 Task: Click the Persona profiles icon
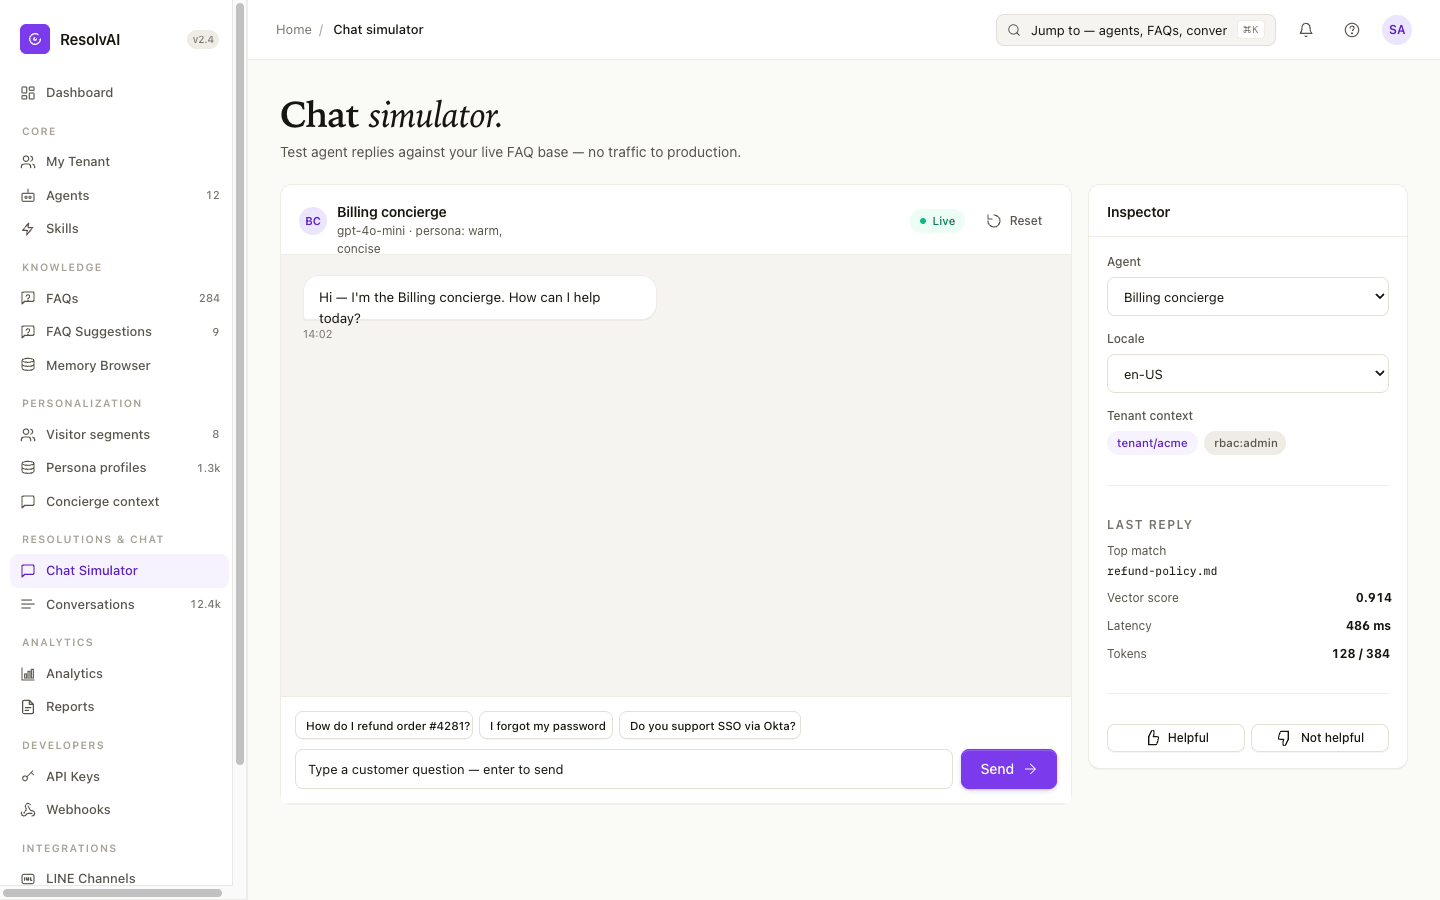[x=28, y=468]
